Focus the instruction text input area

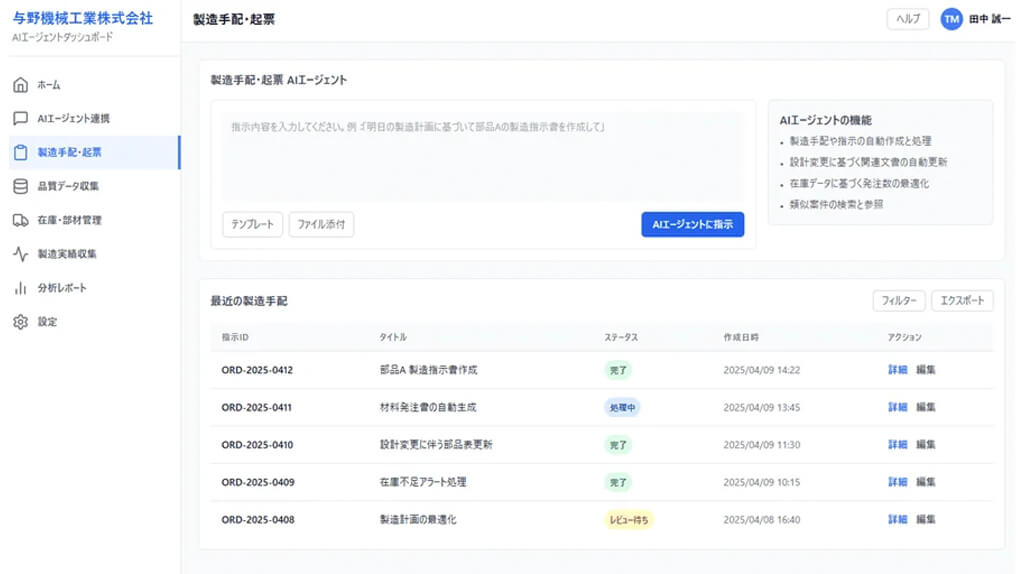click(x=482, y=155)
